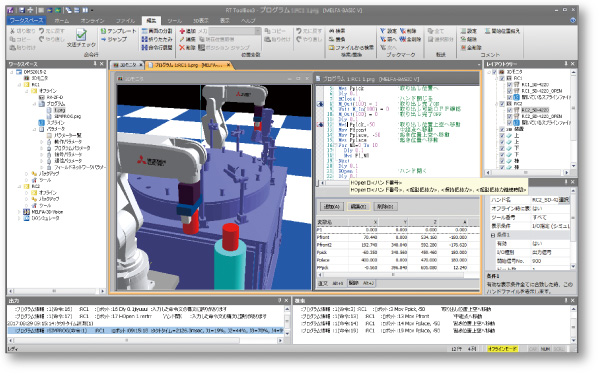This screenshot has height=380, width=600.
Task: Collapse the RC2 workspace node
Action: tap(19, 186)
